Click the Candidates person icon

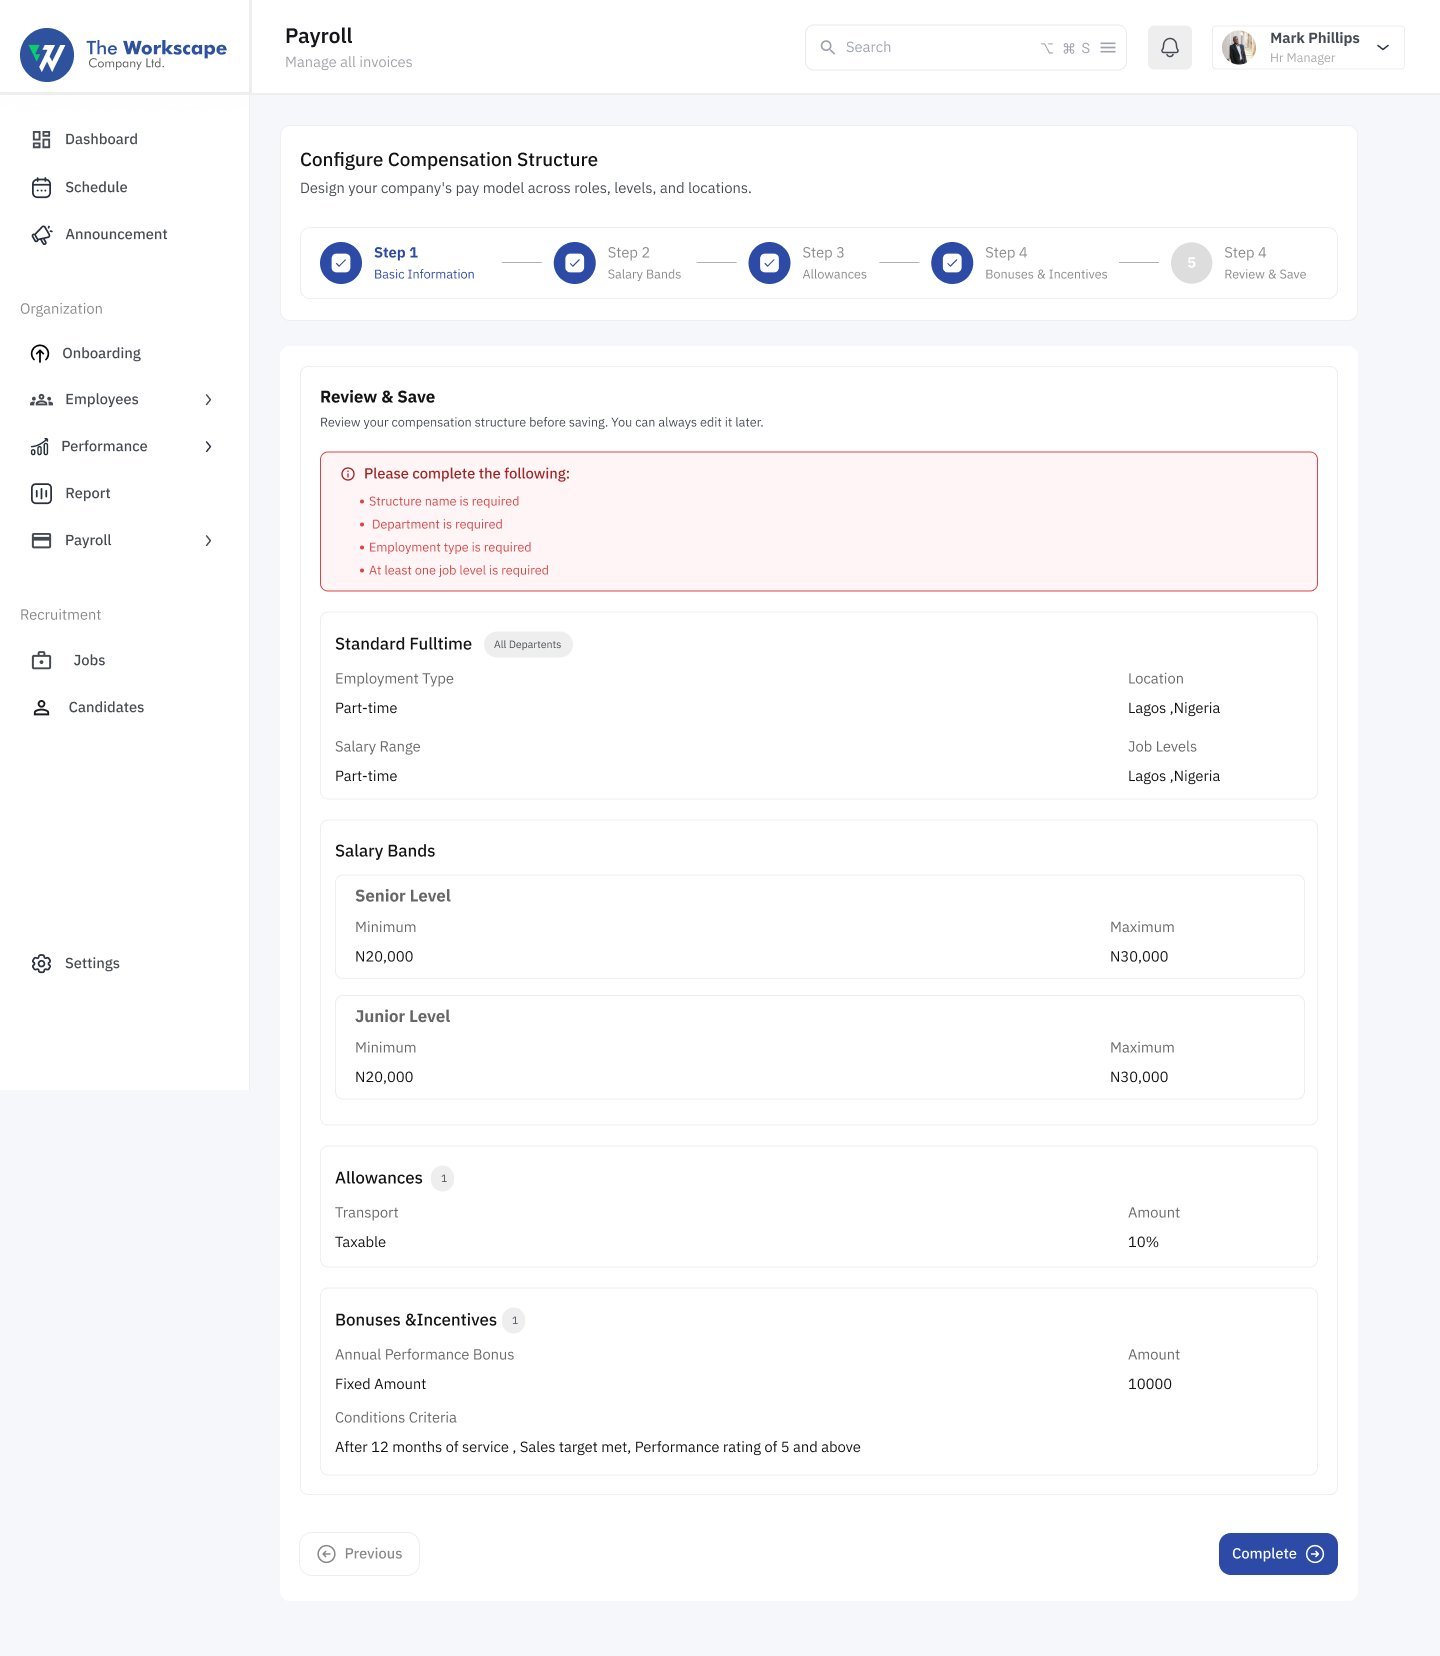pos(41,707)
